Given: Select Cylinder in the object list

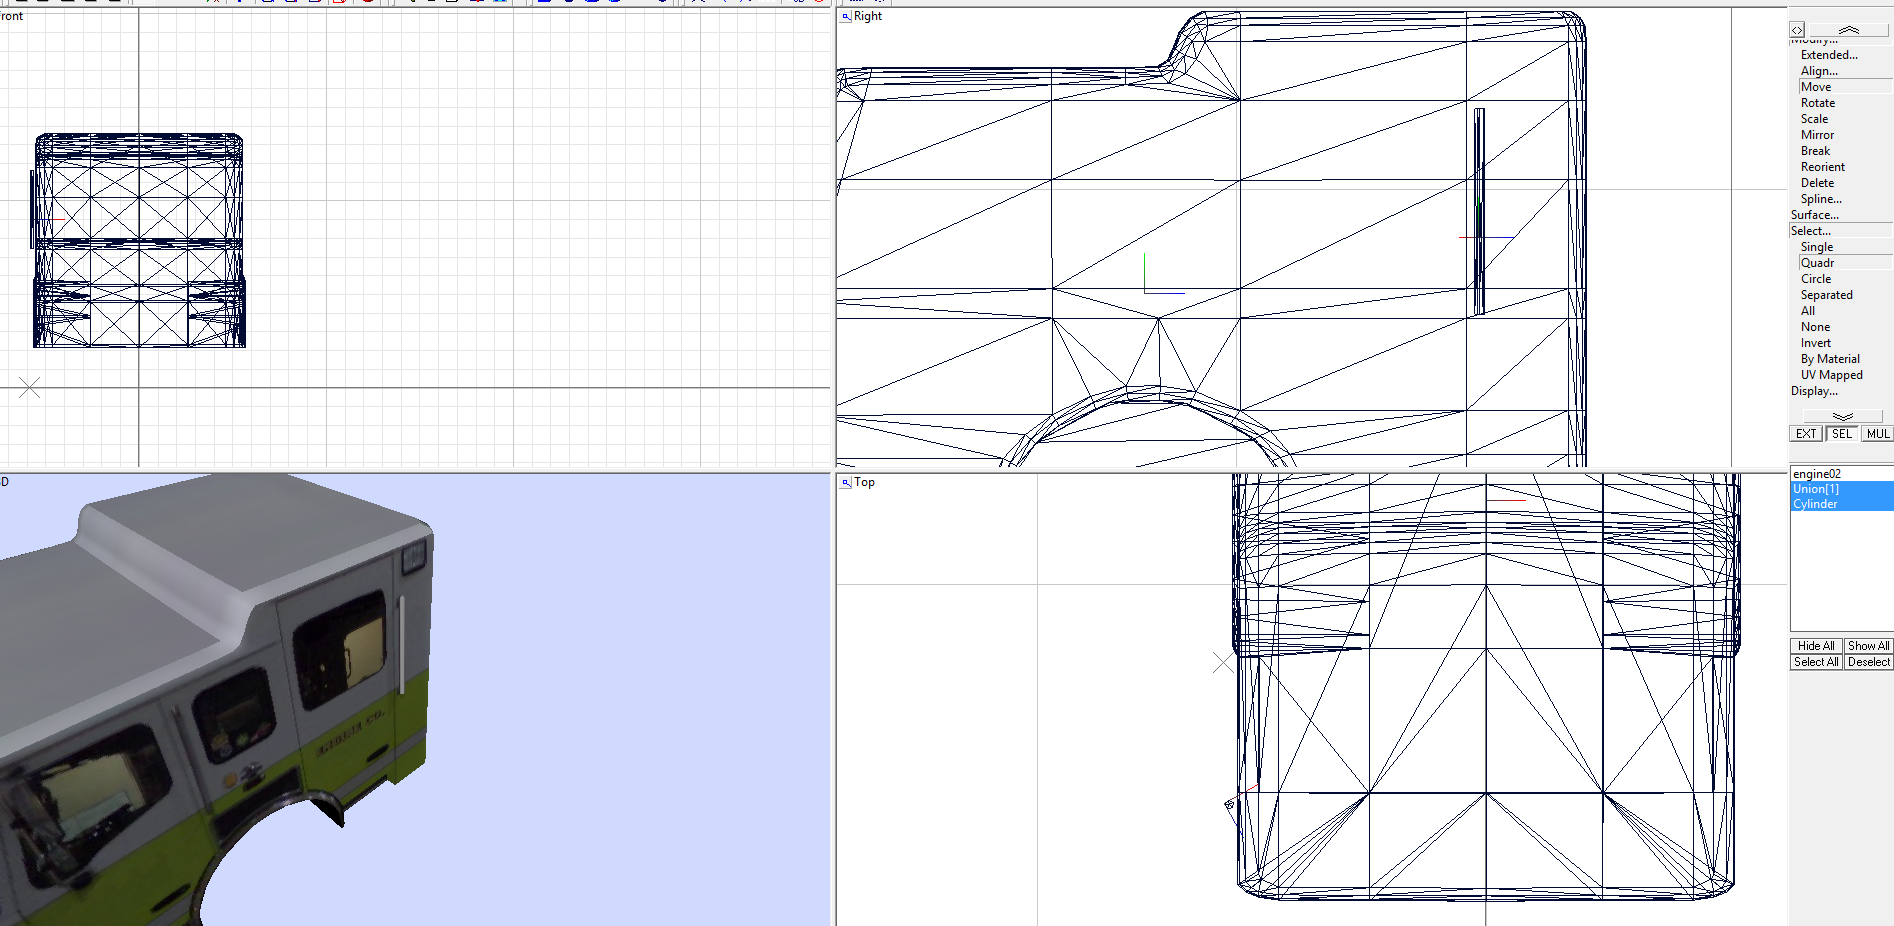Looking at the screenshot, I should click(1815, 504).
